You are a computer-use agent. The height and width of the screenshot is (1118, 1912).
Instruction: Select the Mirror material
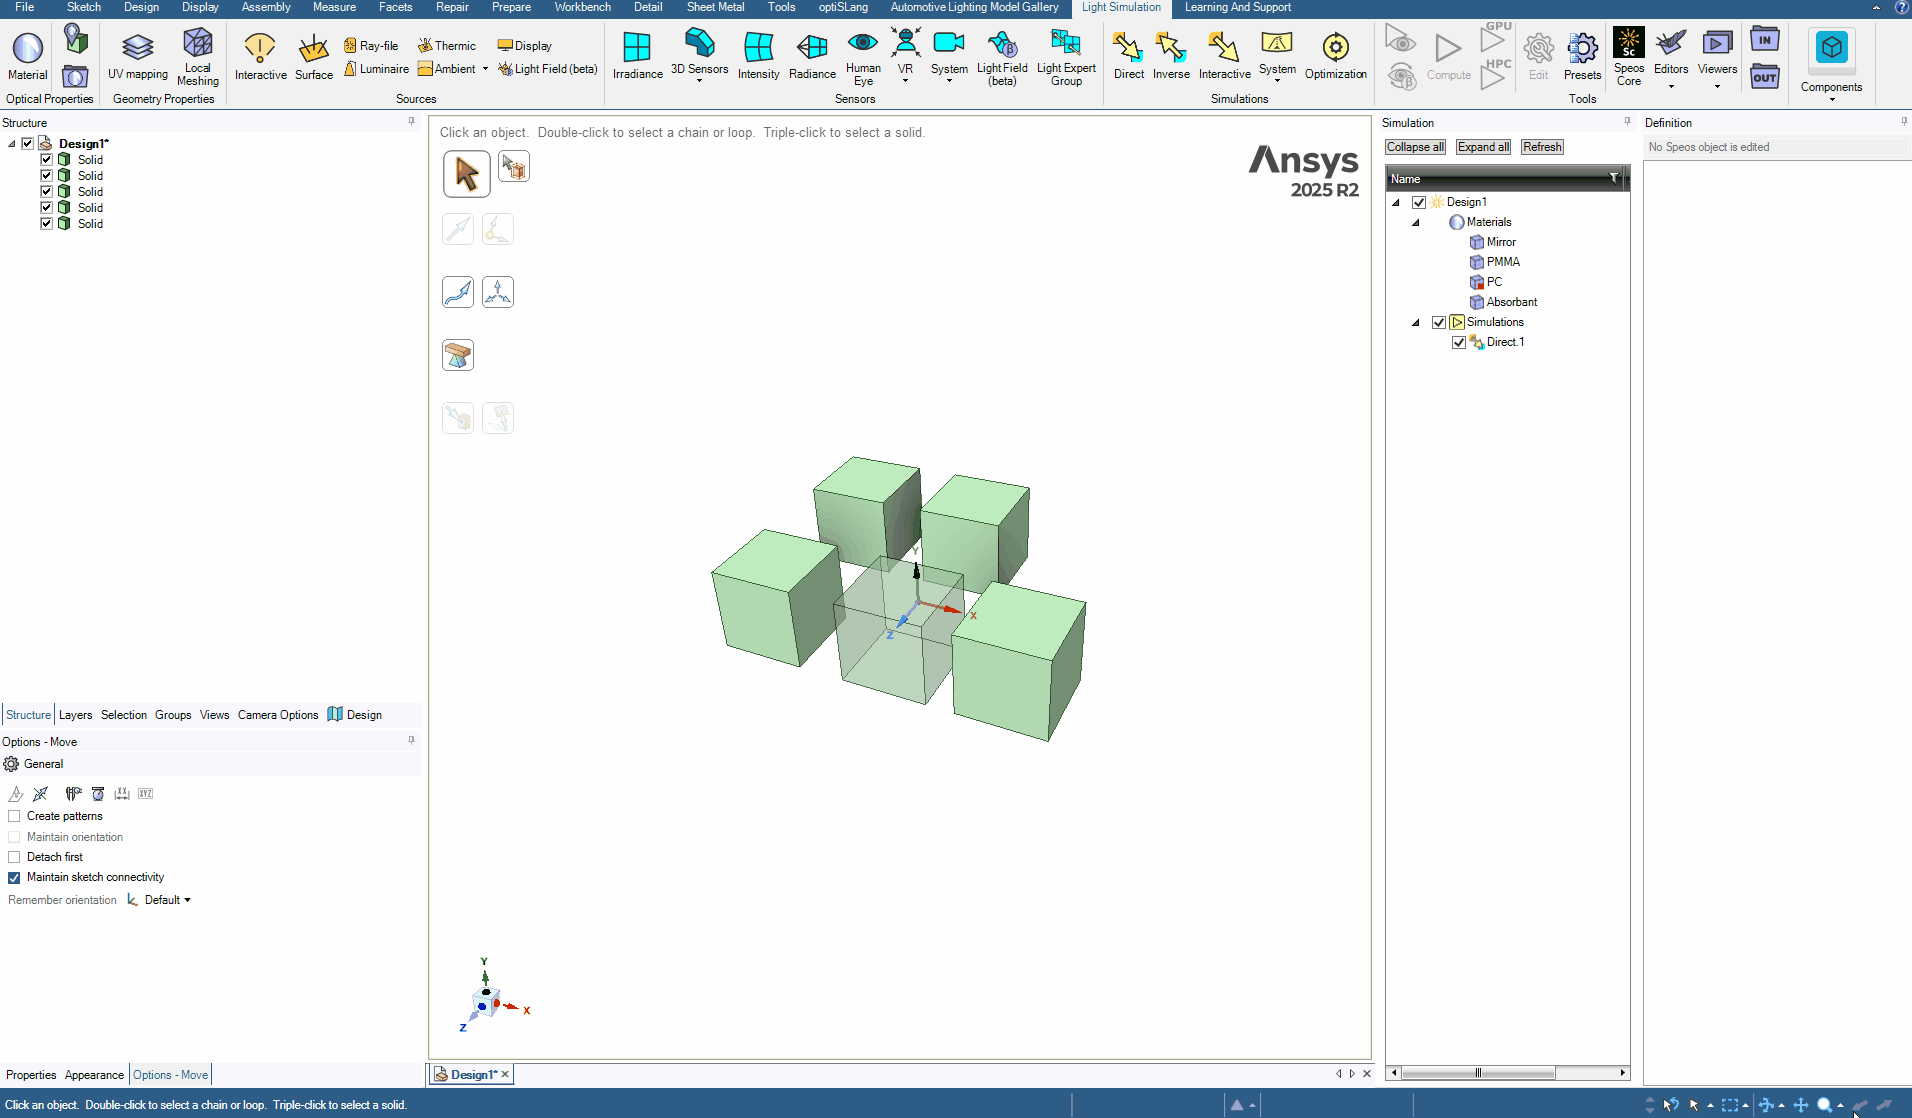tap(1500, 242)
